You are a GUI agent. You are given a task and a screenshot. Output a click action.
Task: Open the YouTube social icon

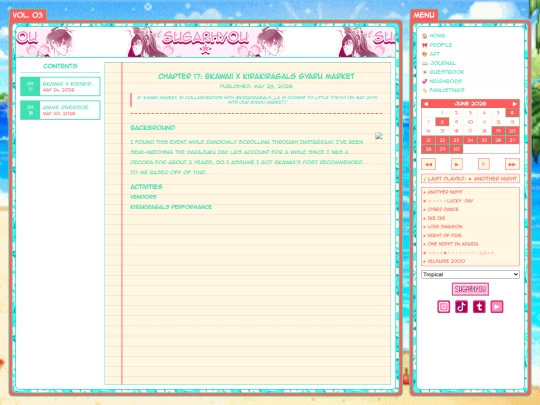click(x=497, y=307)
